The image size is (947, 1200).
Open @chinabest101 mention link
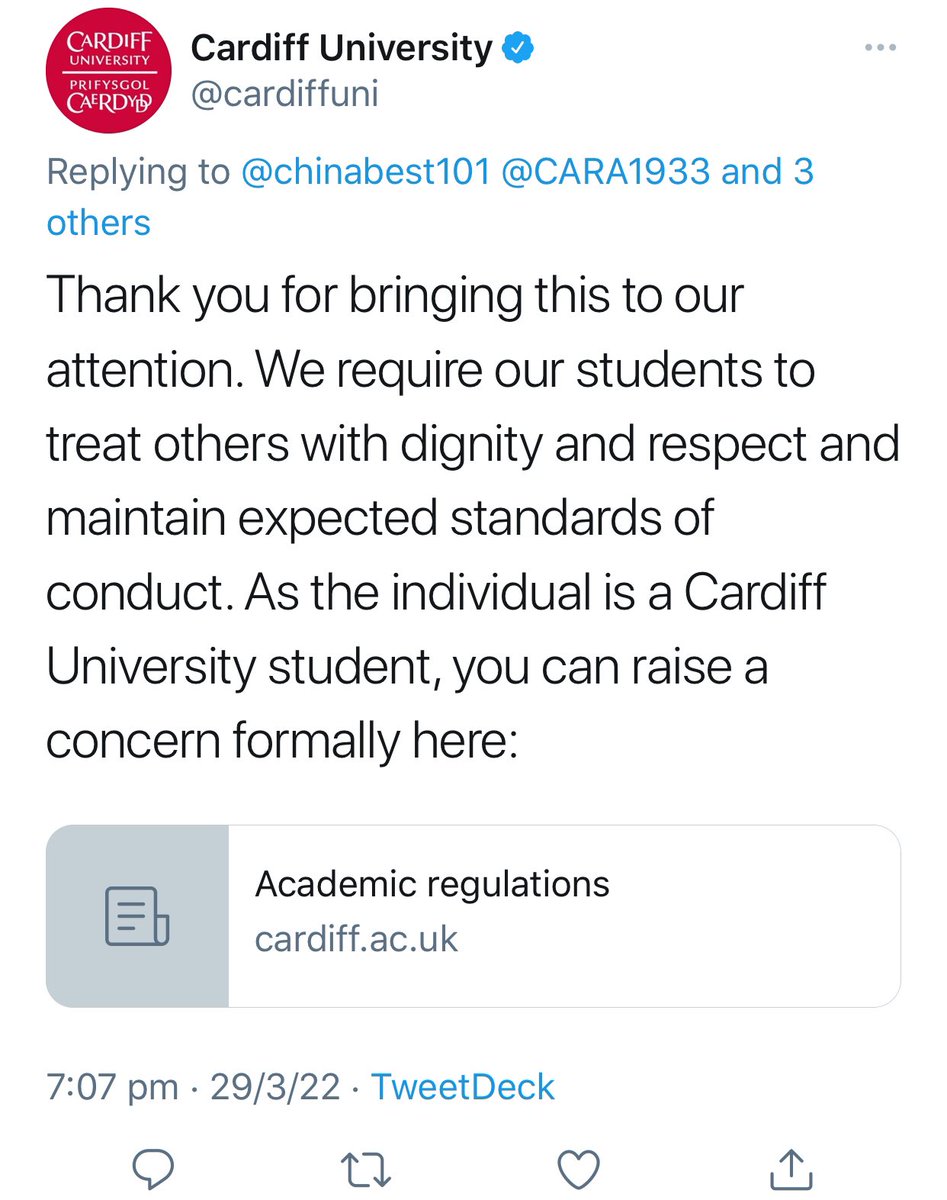point(366,172)
